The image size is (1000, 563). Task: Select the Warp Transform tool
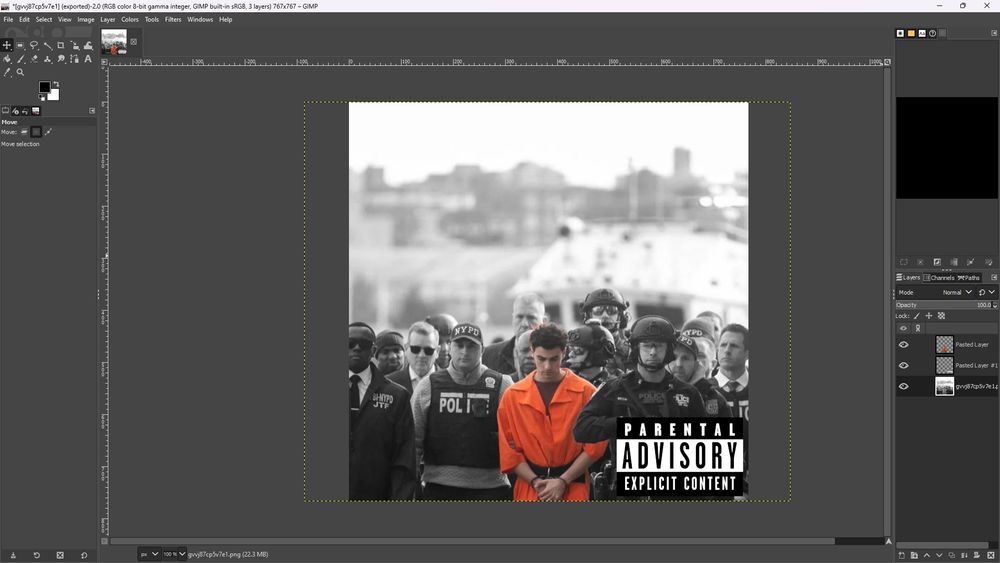88,45
